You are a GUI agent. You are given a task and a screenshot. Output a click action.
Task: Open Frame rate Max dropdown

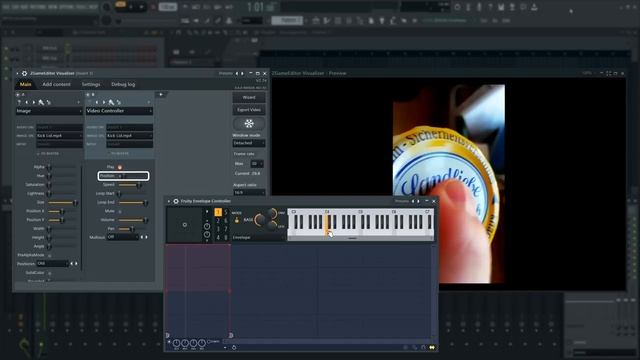pos(257,164)
